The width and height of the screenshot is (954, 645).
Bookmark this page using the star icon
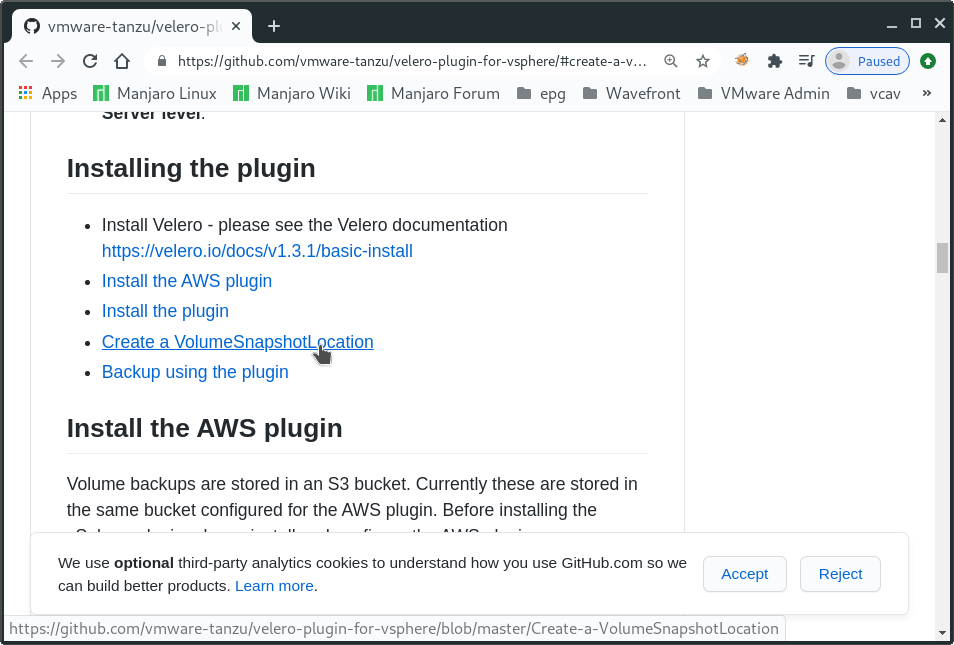point(702,61)
